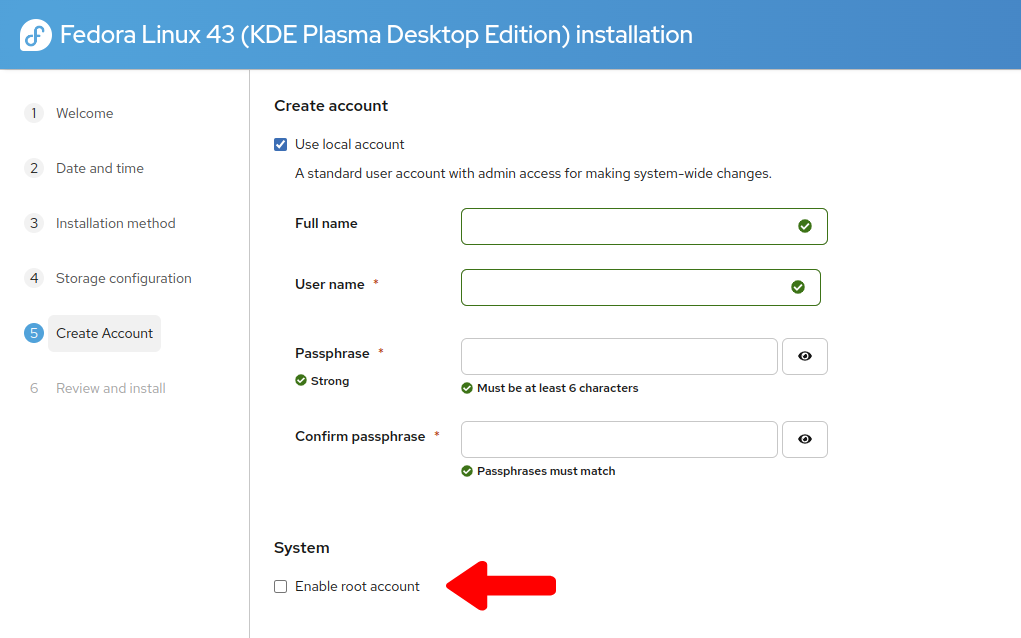Show the Passphrase with the eye icon
This screenshot has width=1021, height=638.
pyautogui.click(x=805, y=357)
